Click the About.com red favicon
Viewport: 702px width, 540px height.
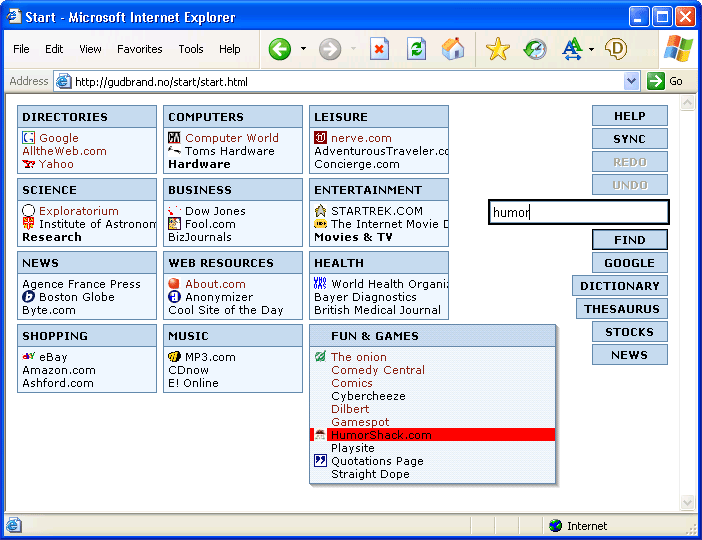click(x=174, y=283)
